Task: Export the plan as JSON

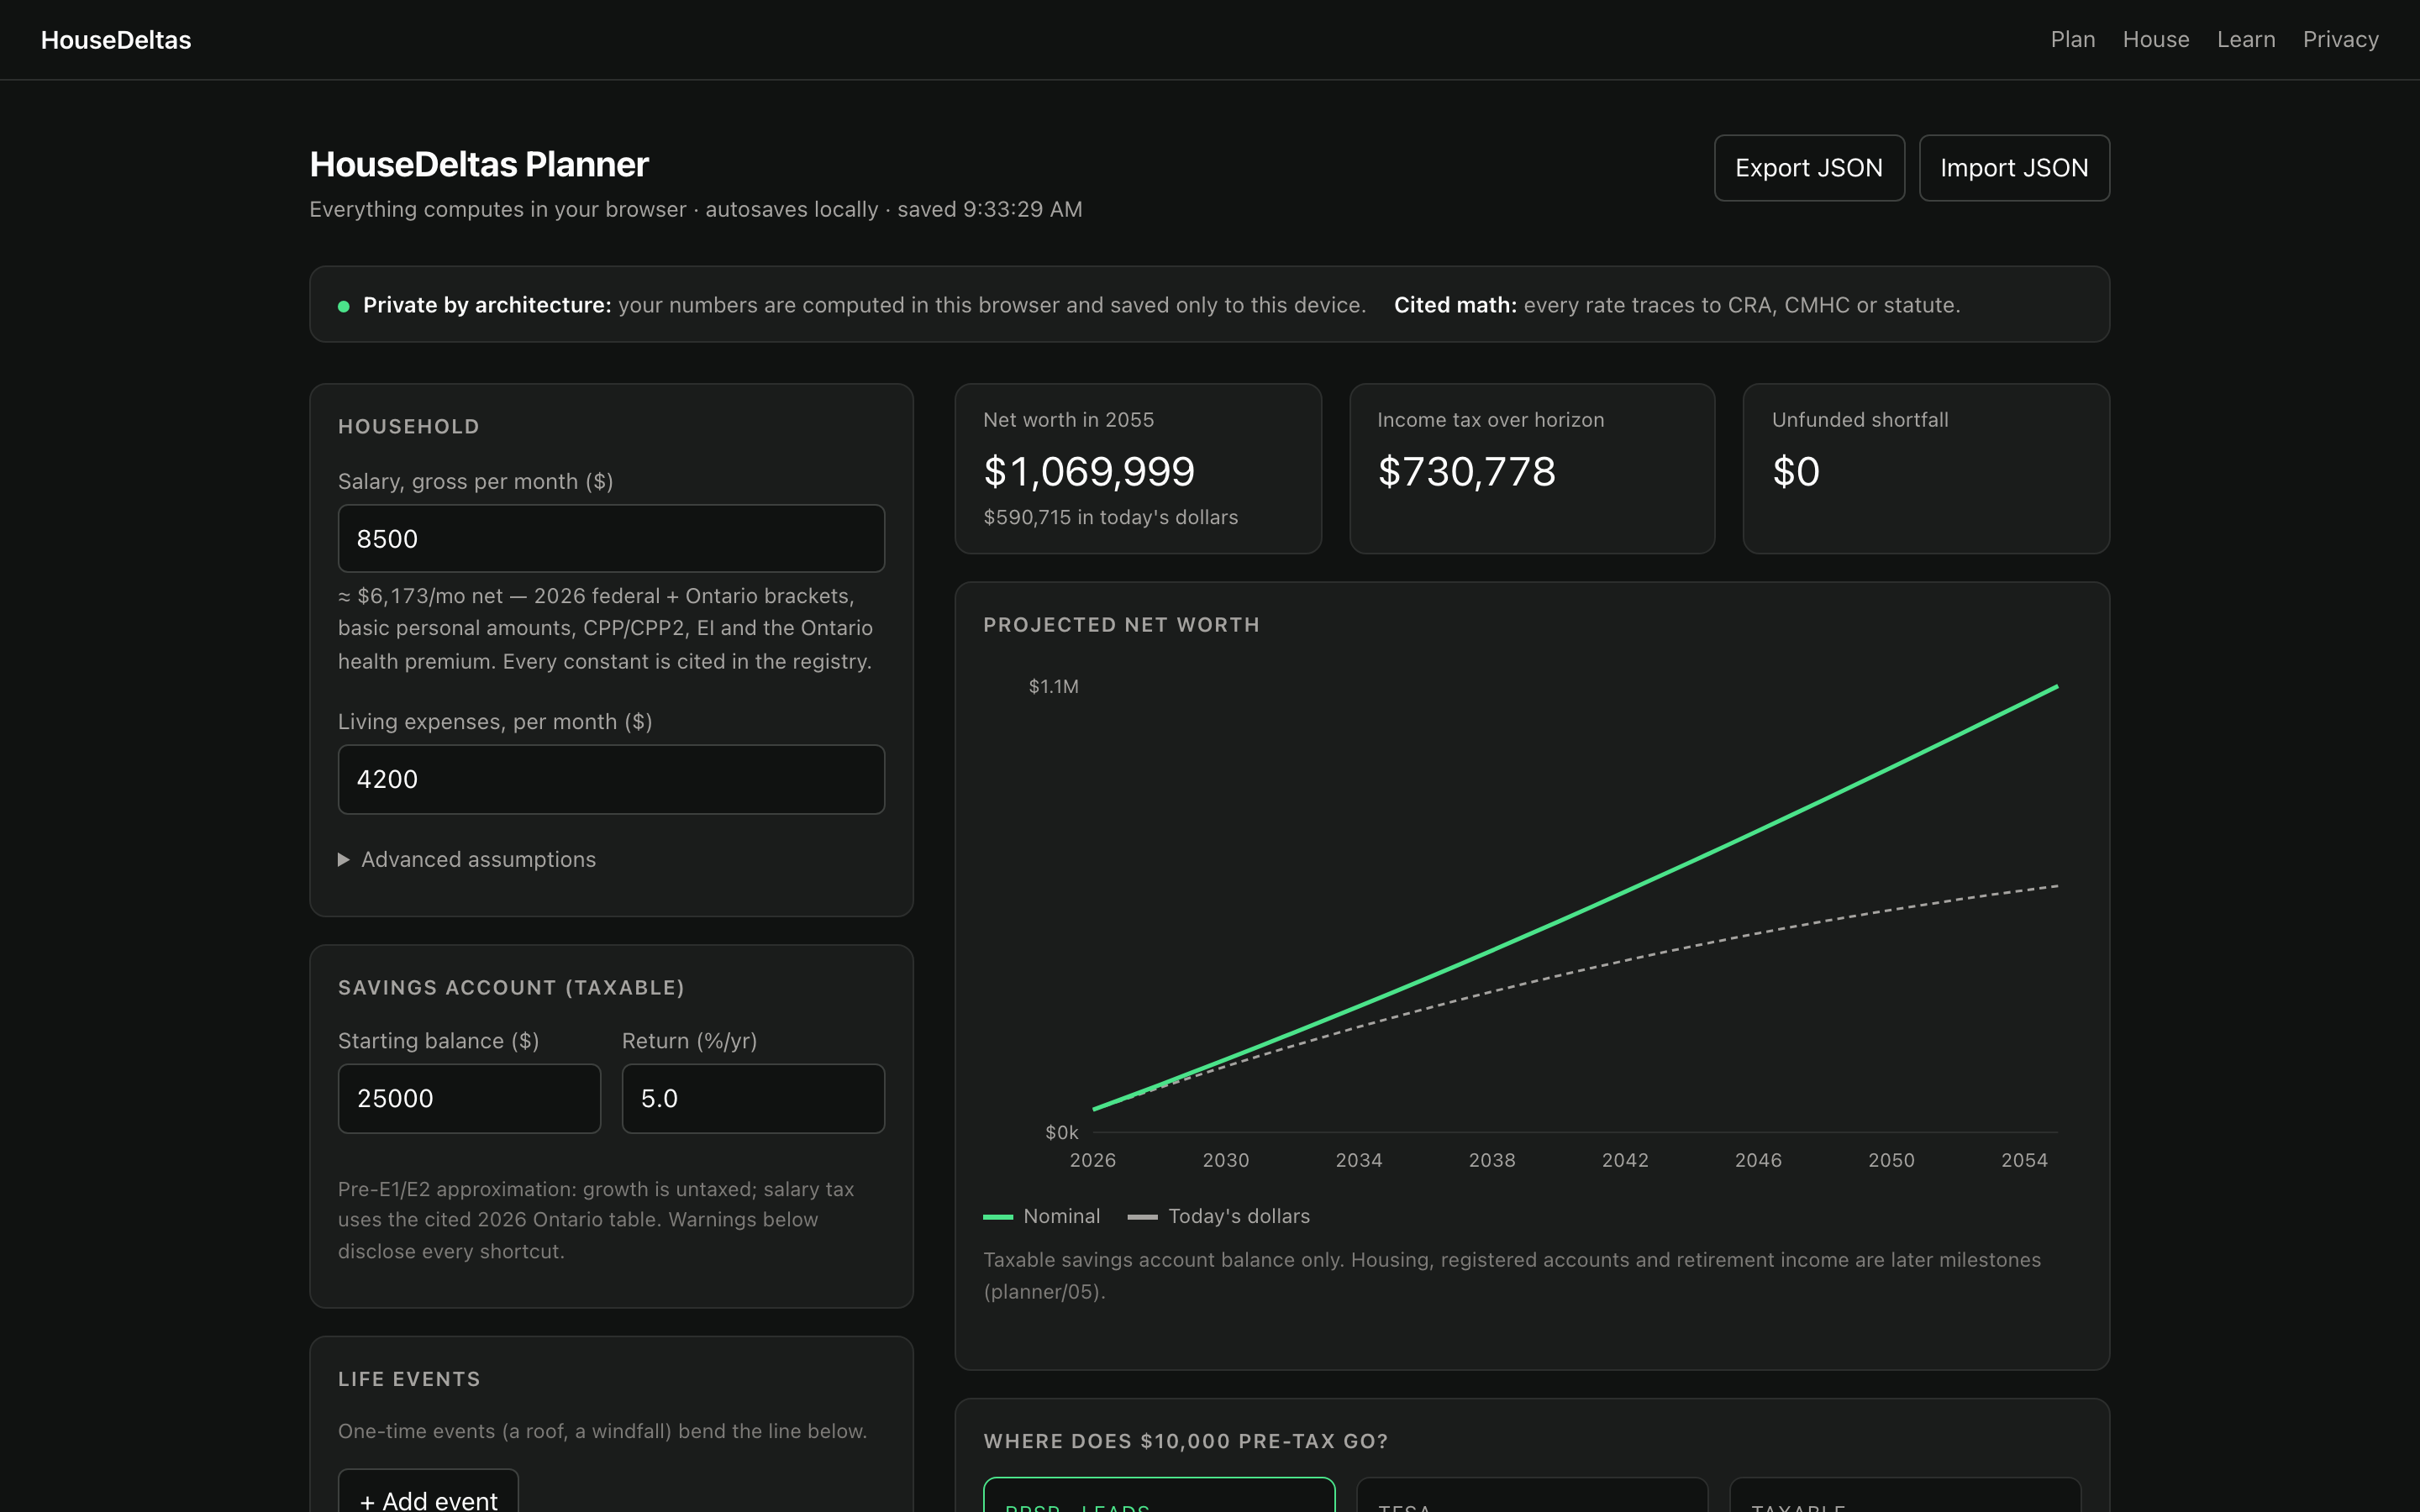Action: 1808,168
